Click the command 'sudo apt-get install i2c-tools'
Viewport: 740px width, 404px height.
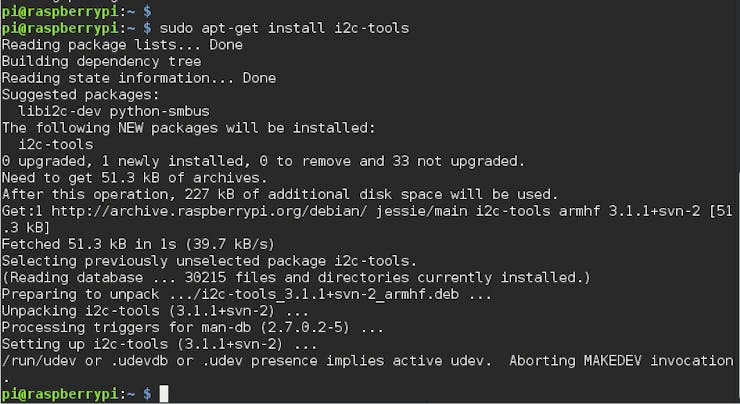[x=284, y=28]
